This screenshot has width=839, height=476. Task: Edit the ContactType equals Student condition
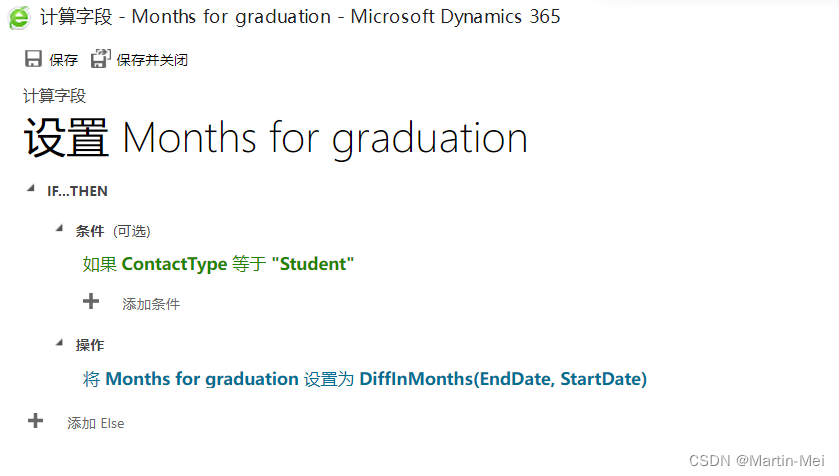[218, 265]
